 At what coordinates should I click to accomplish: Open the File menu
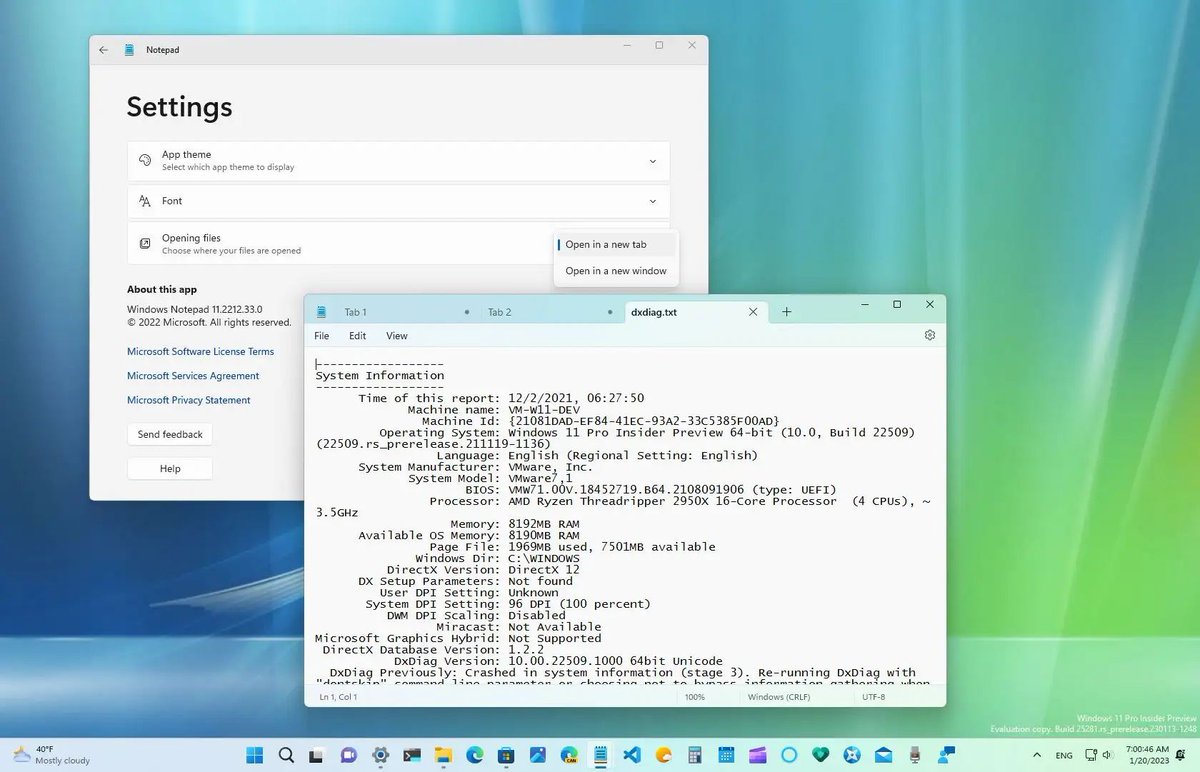point(321,335)
